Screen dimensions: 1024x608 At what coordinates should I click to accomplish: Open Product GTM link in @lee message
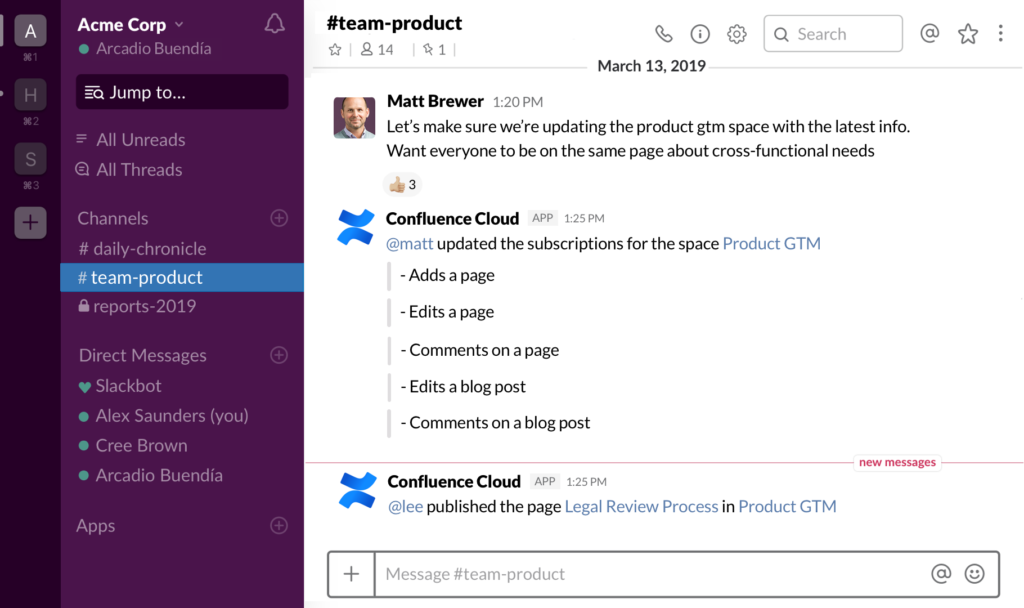pos(787,507)
